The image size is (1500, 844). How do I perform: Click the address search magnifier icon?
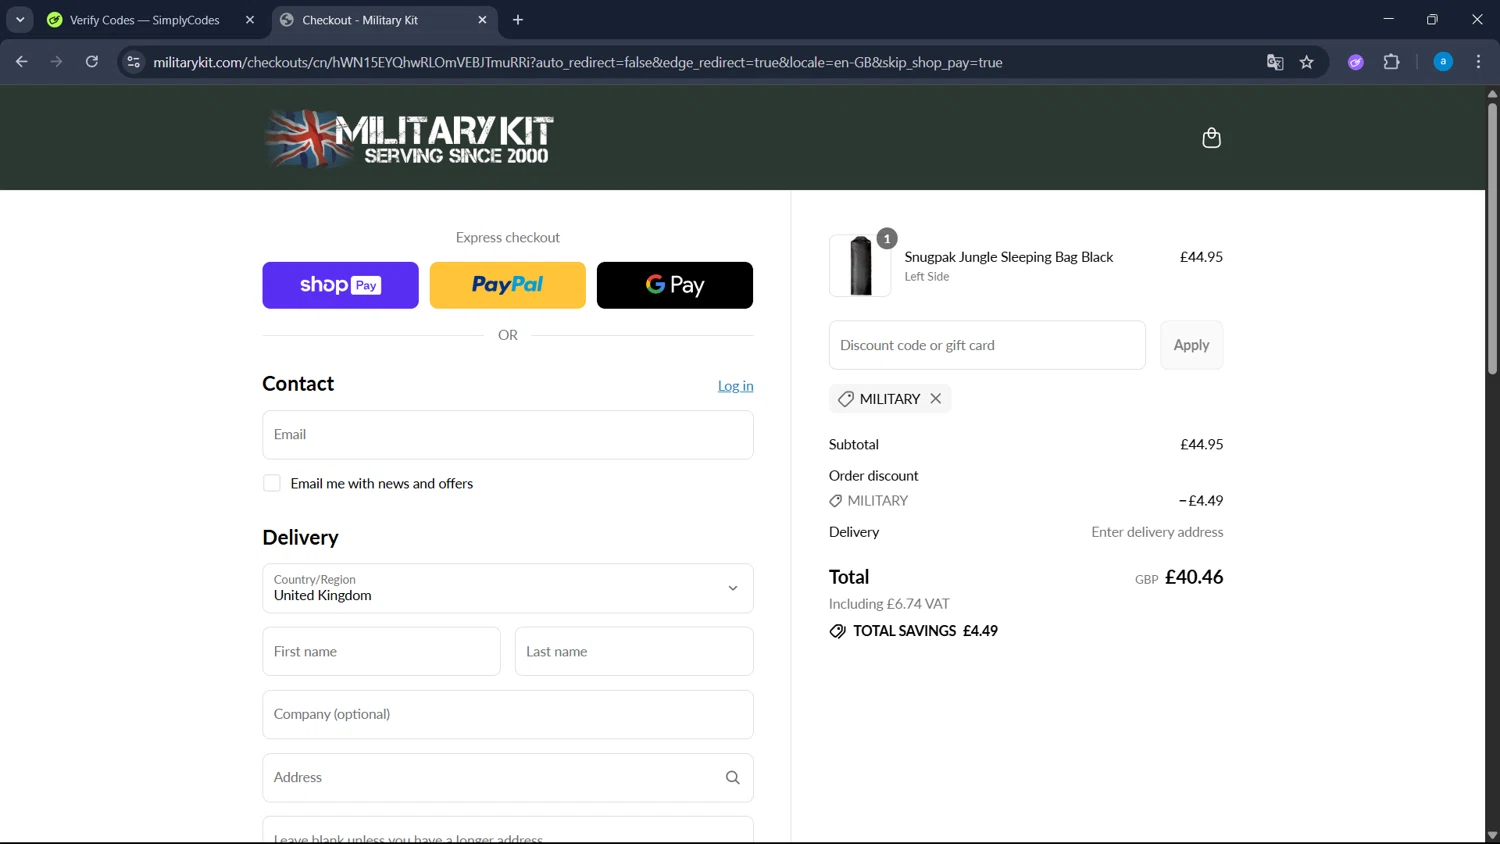(733, 778)
